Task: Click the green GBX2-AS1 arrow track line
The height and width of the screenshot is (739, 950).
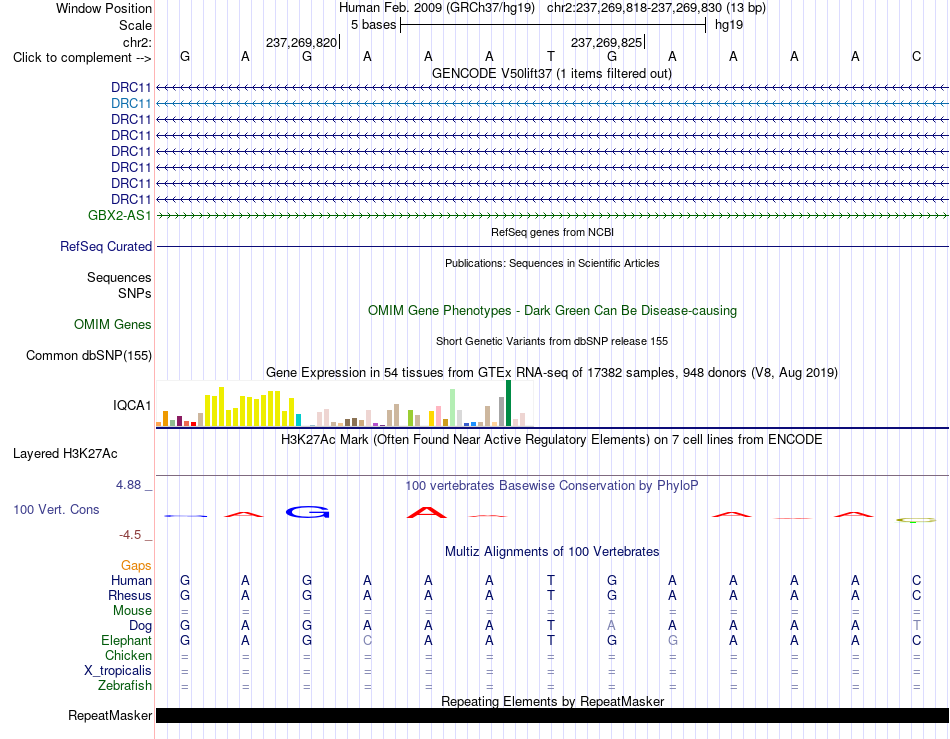Action: click(552, 216)
